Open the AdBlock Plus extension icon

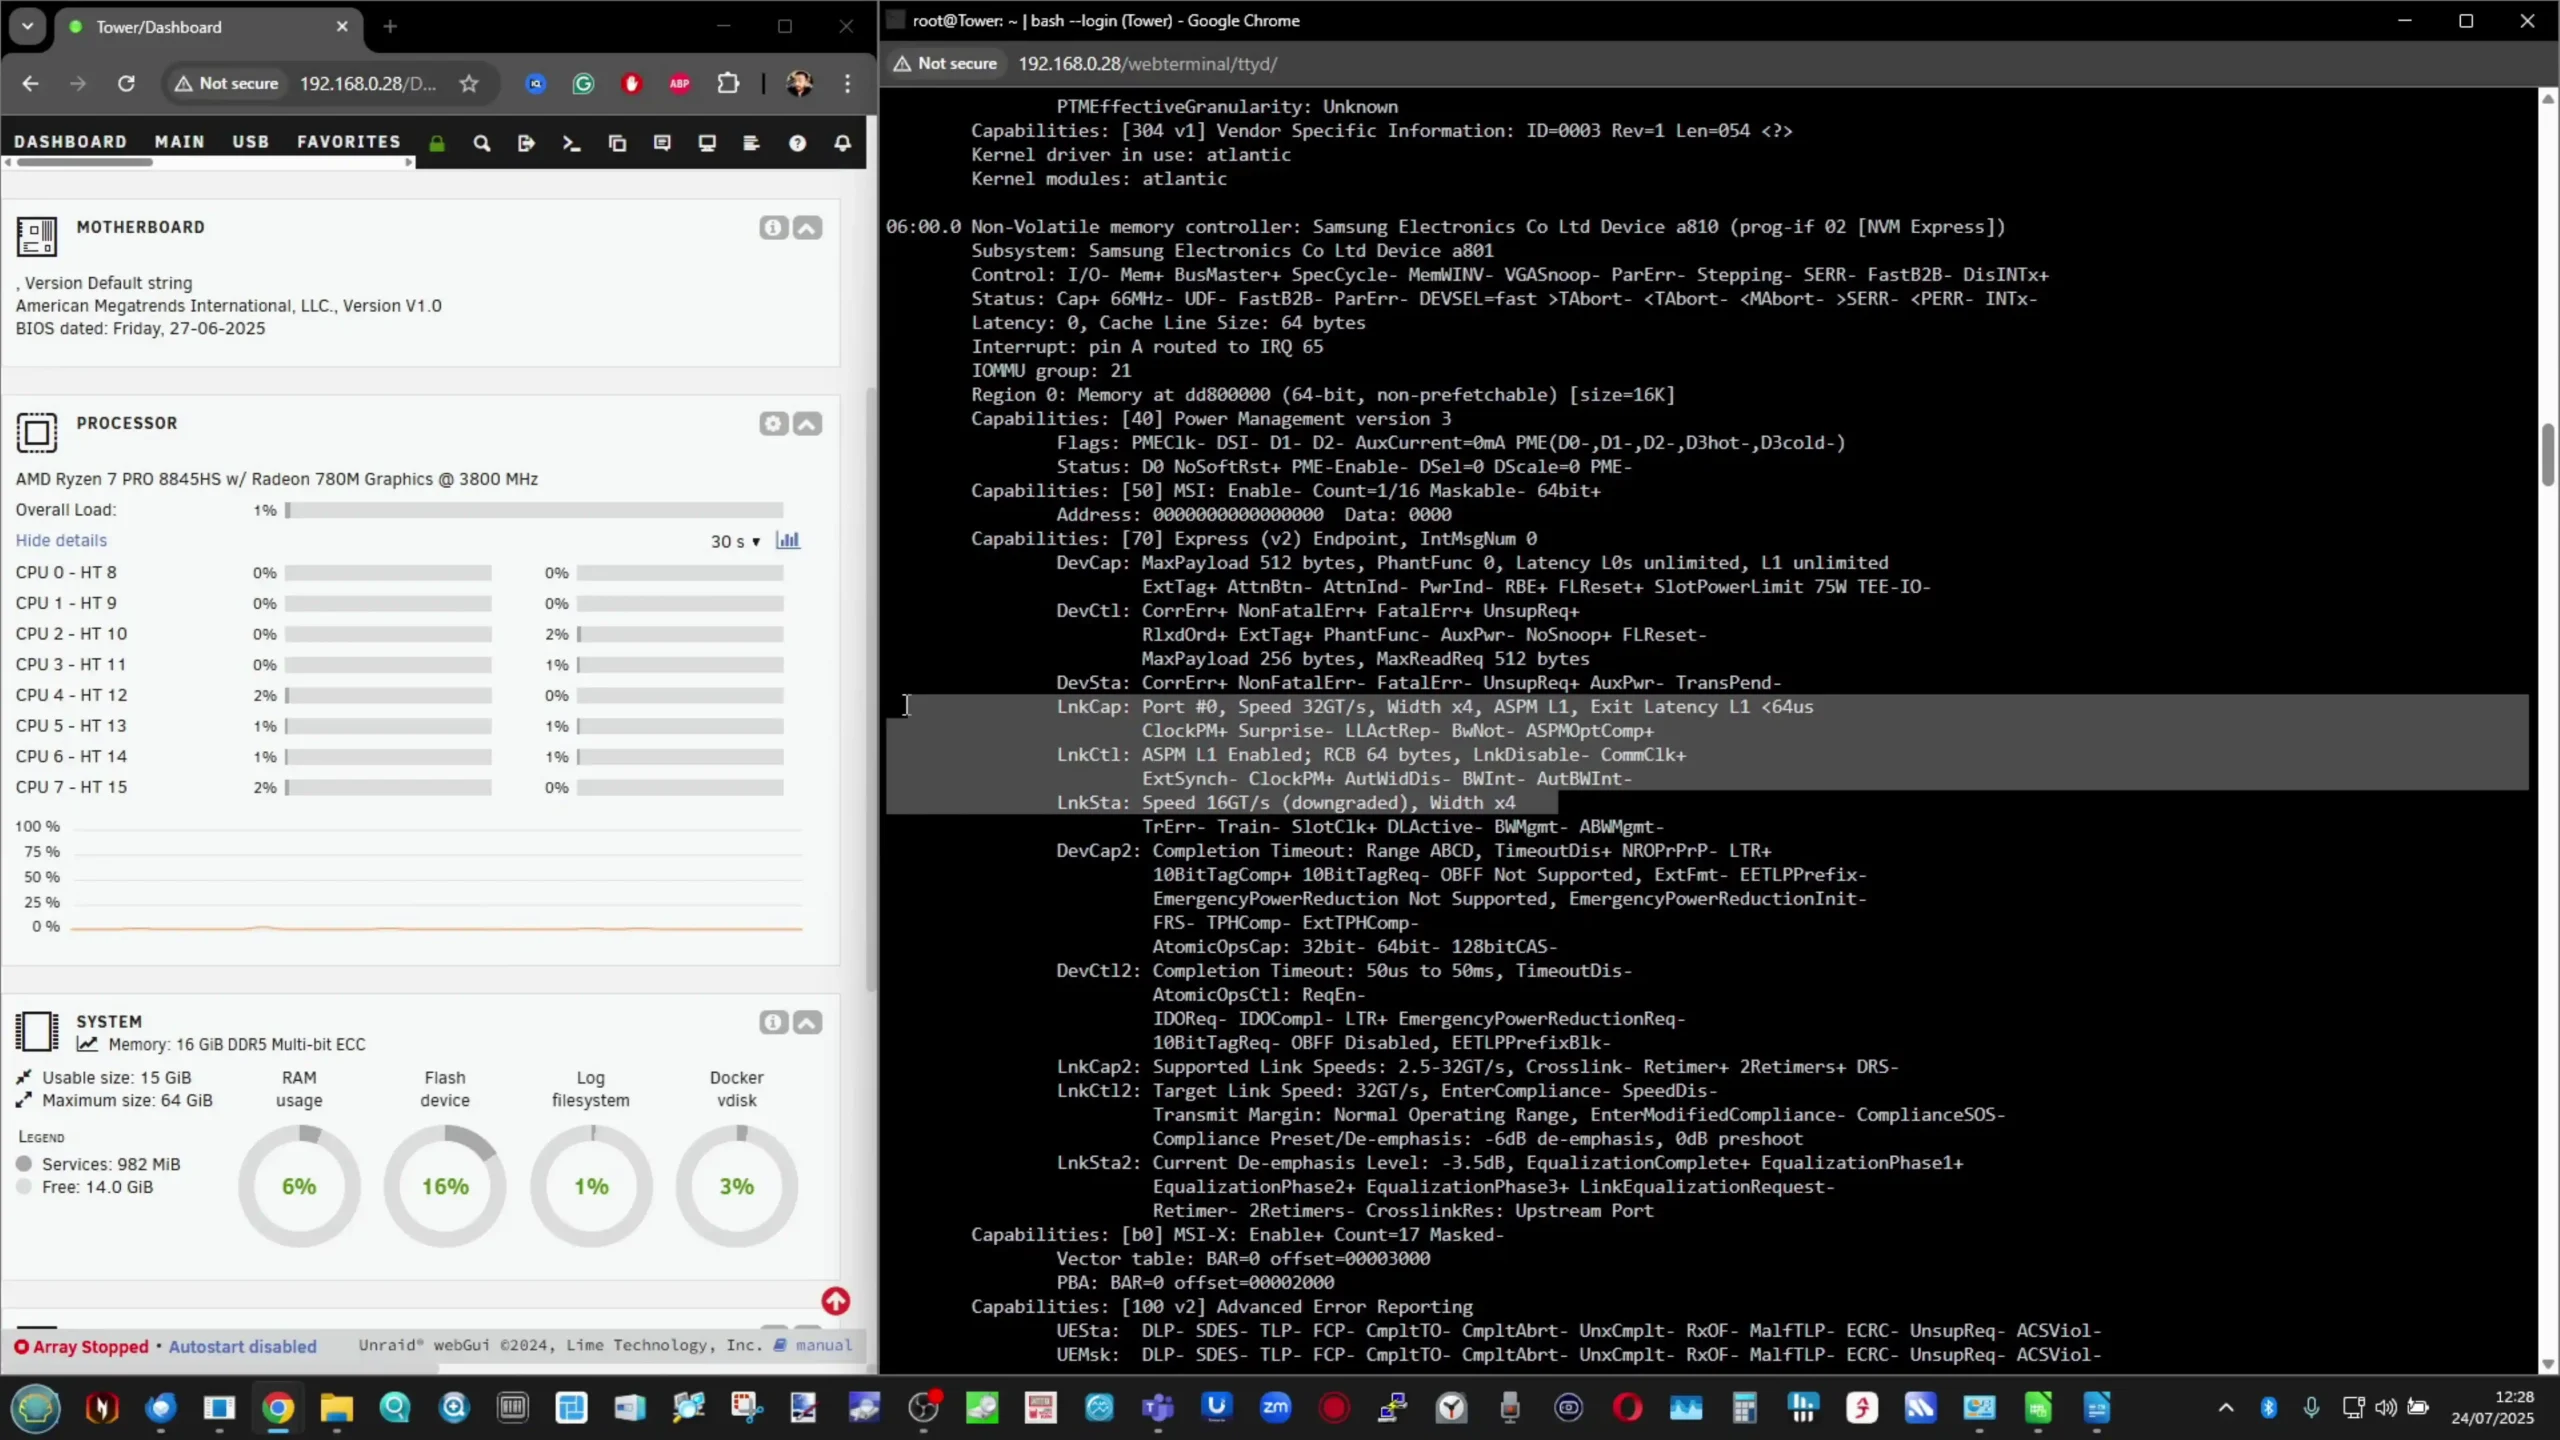coord(679,84)
